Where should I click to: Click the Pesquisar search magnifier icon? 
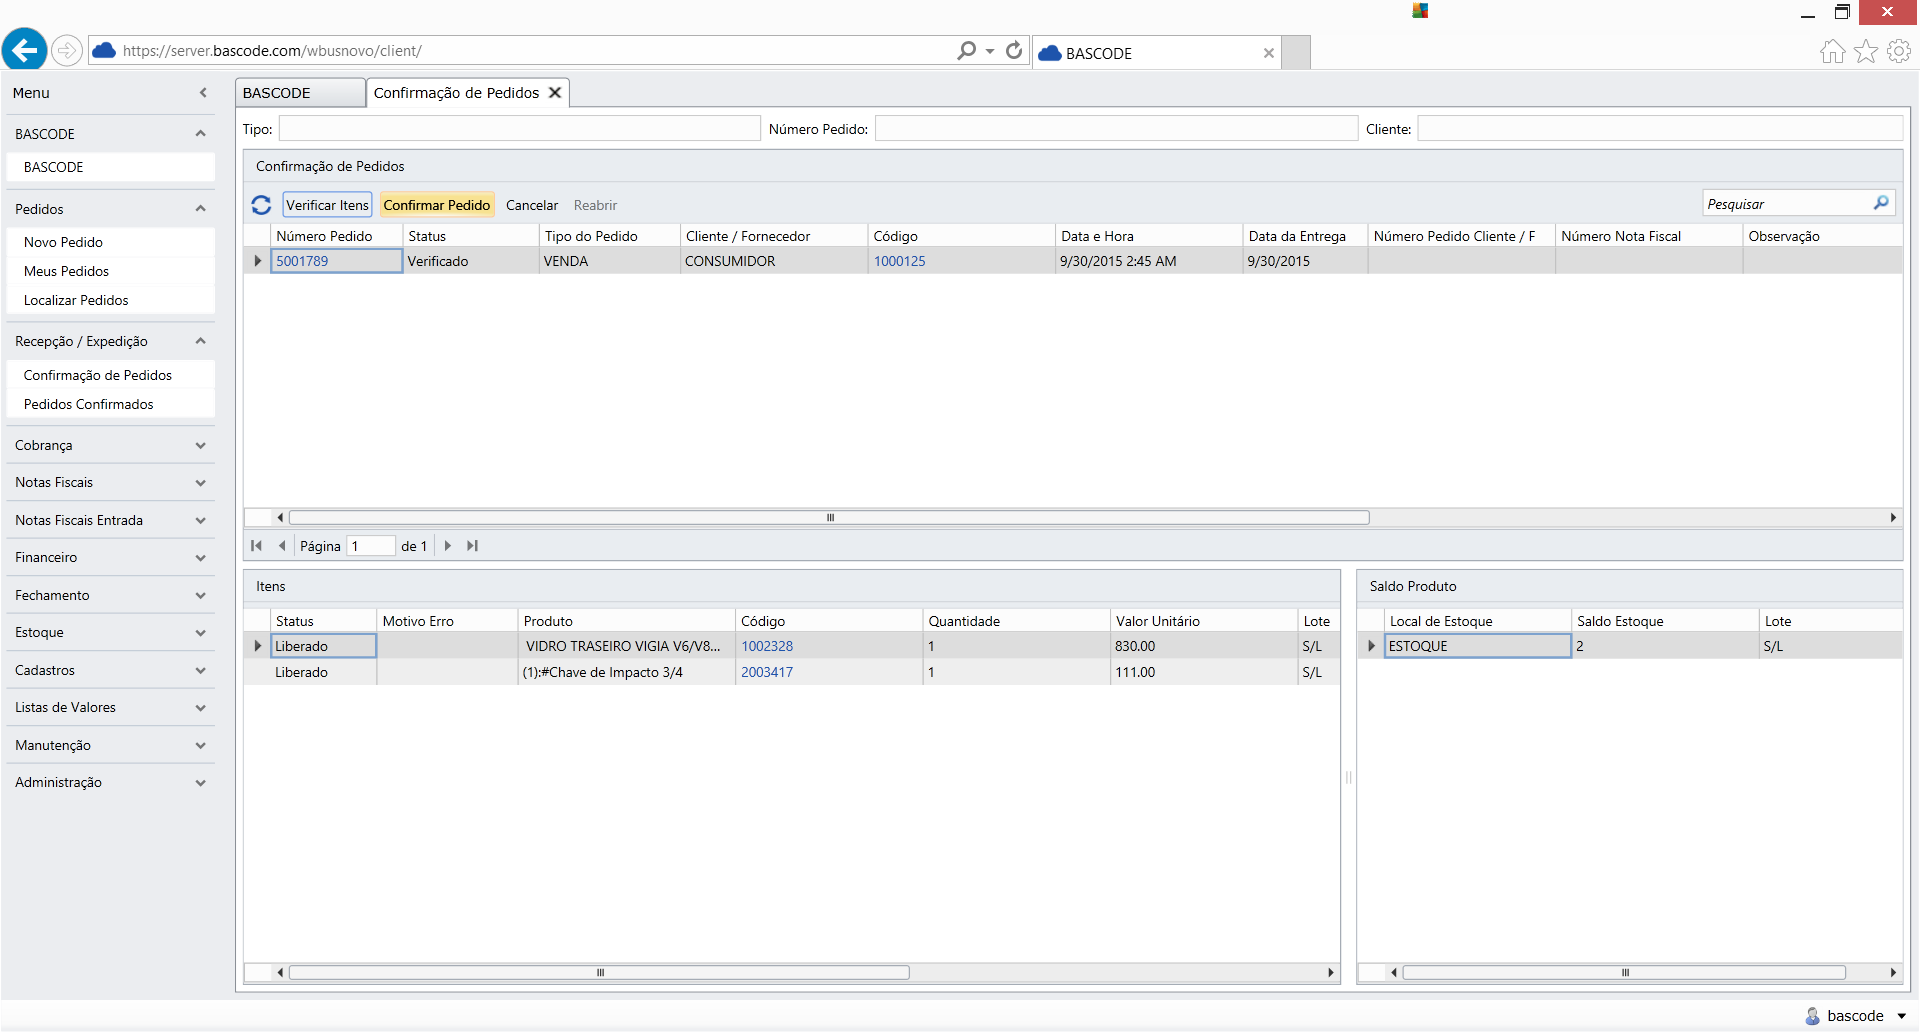pyautogui.click(x=1881, y=203)
